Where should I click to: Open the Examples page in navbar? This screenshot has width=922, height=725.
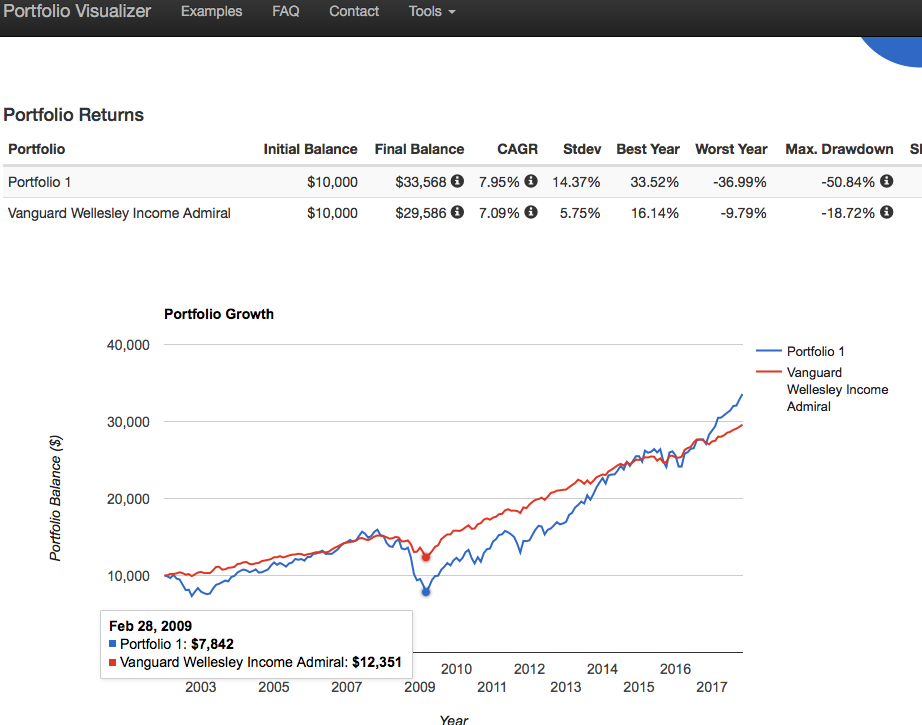211,12
